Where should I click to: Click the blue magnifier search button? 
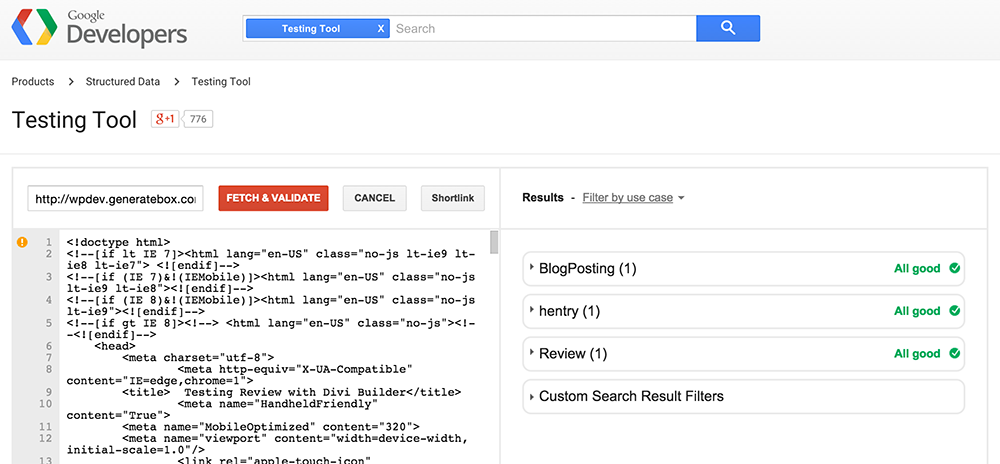click(728, 28)
